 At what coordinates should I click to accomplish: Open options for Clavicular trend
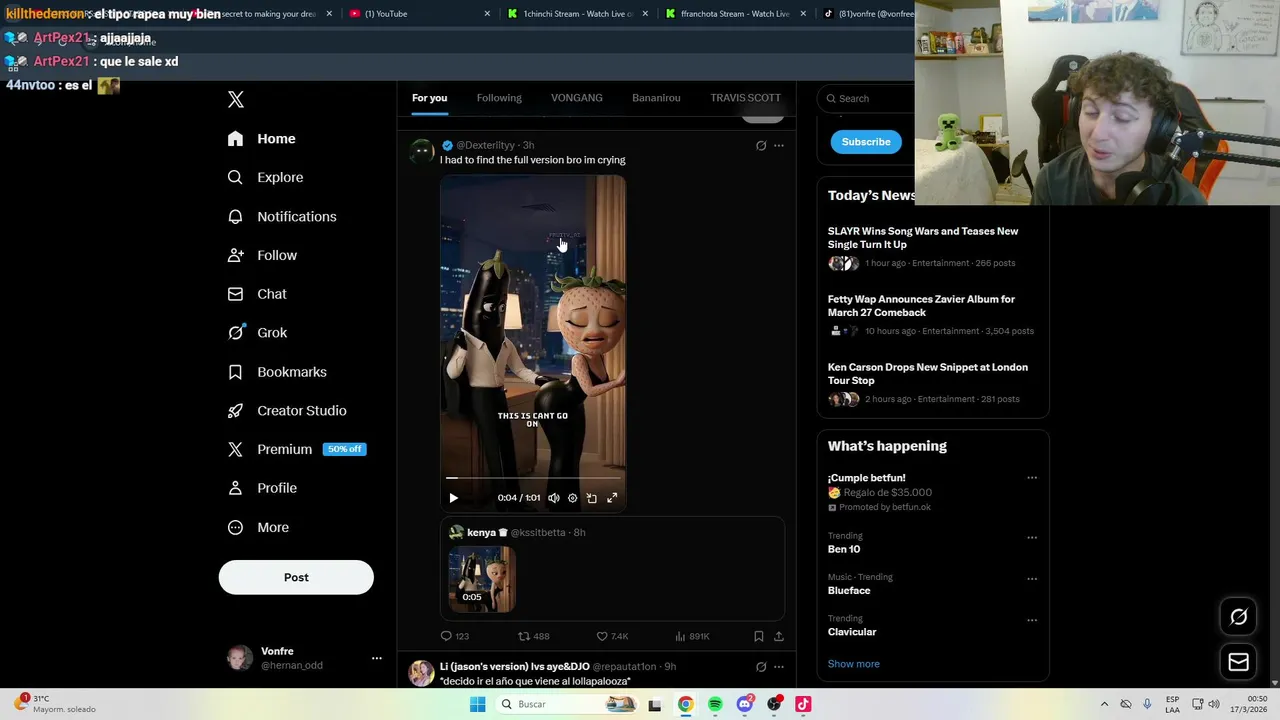[1032, 621]
